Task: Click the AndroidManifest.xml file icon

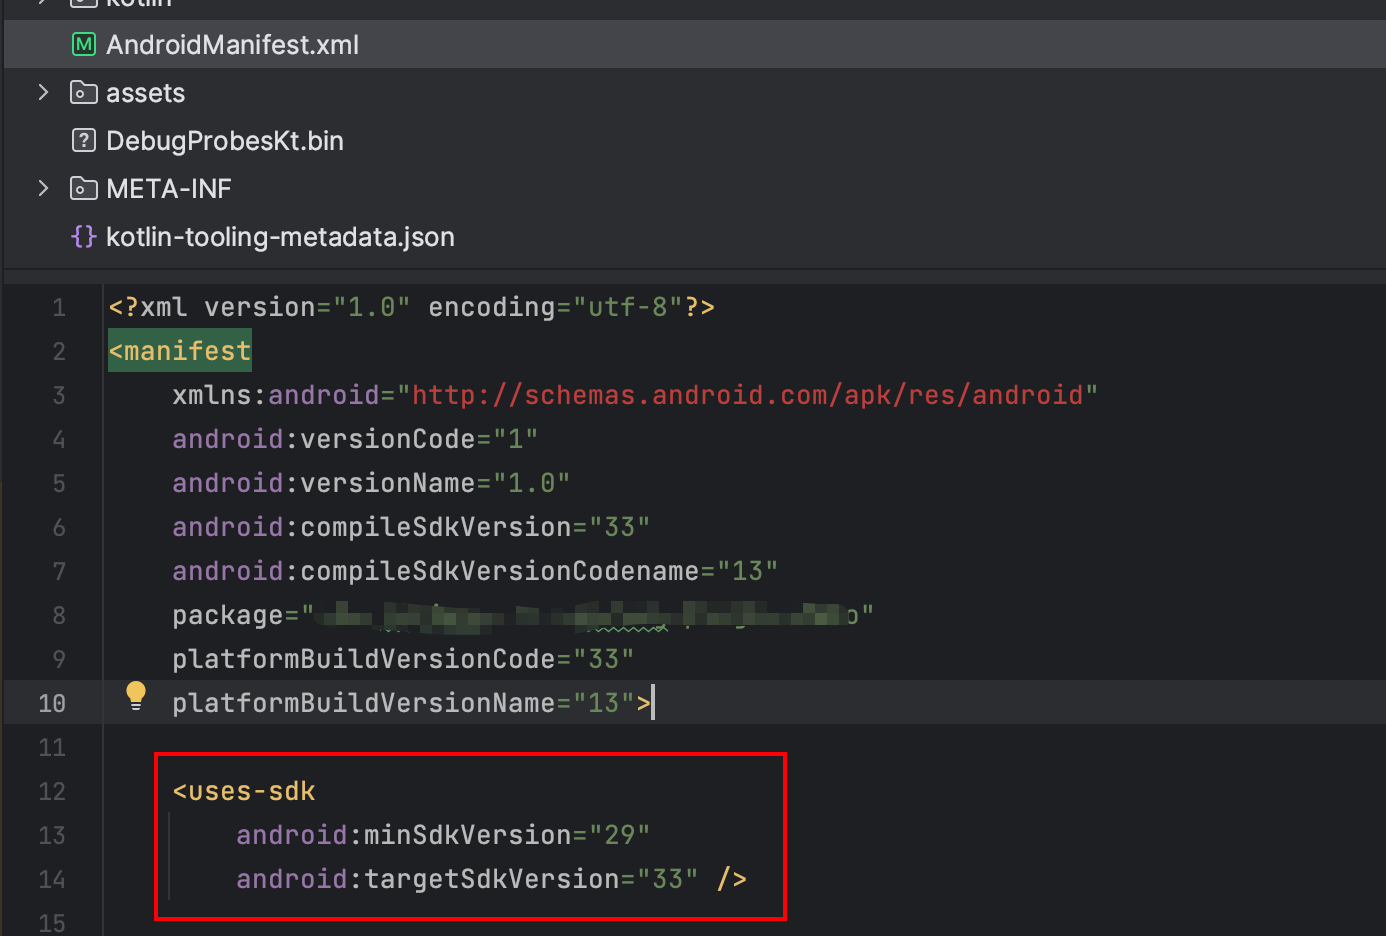Action: point(84,44)
